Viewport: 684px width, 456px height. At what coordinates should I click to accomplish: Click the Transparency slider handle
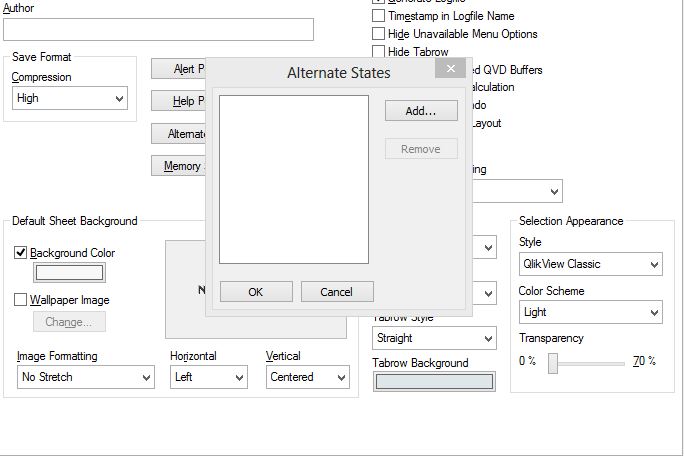(x=553, y=363)
